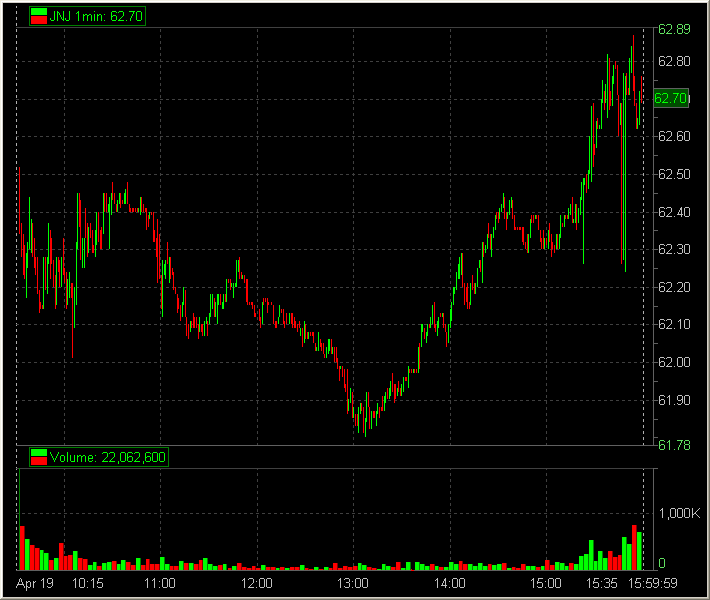Click the 15:59:59 time axis label
The width and height of the screenshot is (710, 600).
652,583
